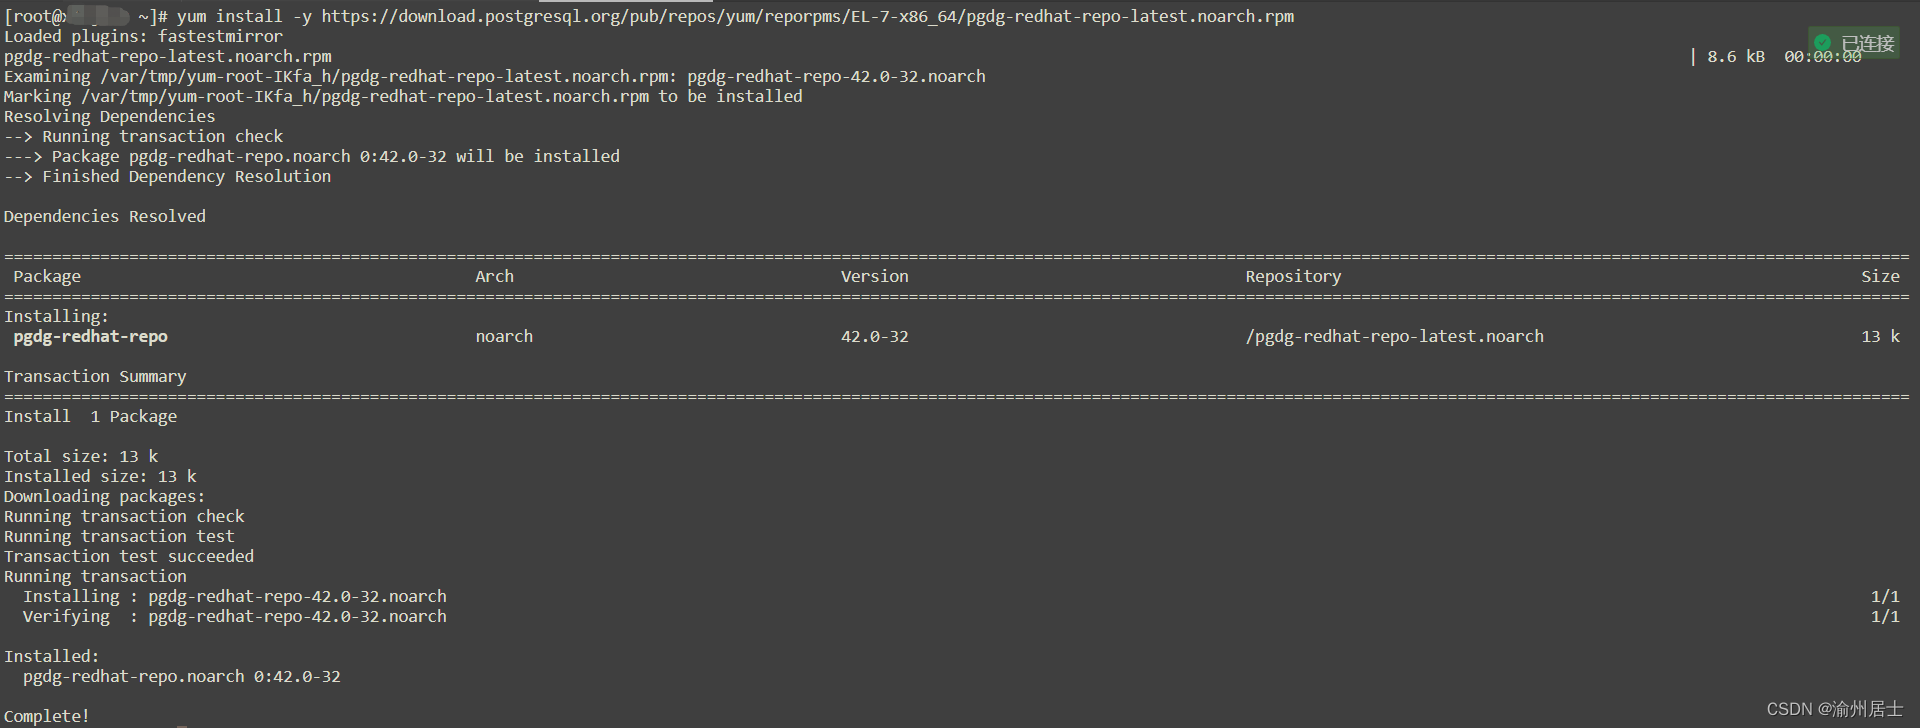The width and height of the screenshot is (1920, 728).
Task: Click the 'Transaction Summary' heading
Action: tap(95, 376)
